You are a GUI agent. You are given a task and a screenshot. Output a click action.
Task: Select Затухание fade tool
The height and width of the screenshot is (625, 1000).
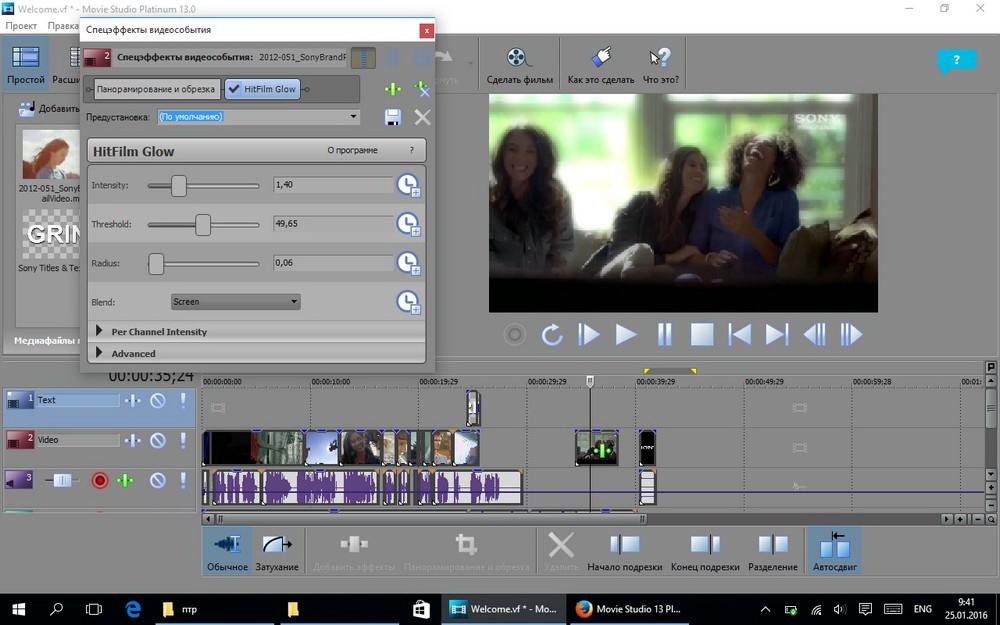coord(277,552)
